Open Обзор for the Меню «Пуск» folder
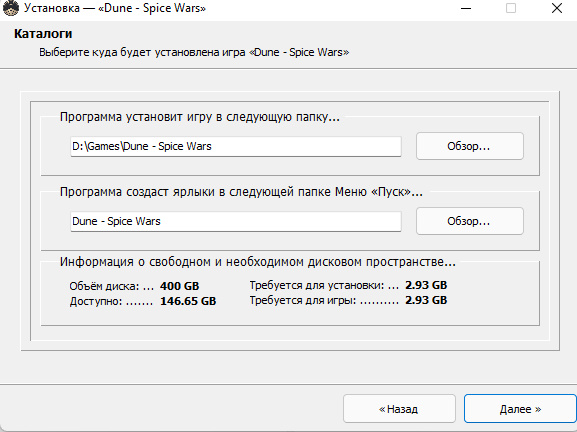 (x=470, y=221)
